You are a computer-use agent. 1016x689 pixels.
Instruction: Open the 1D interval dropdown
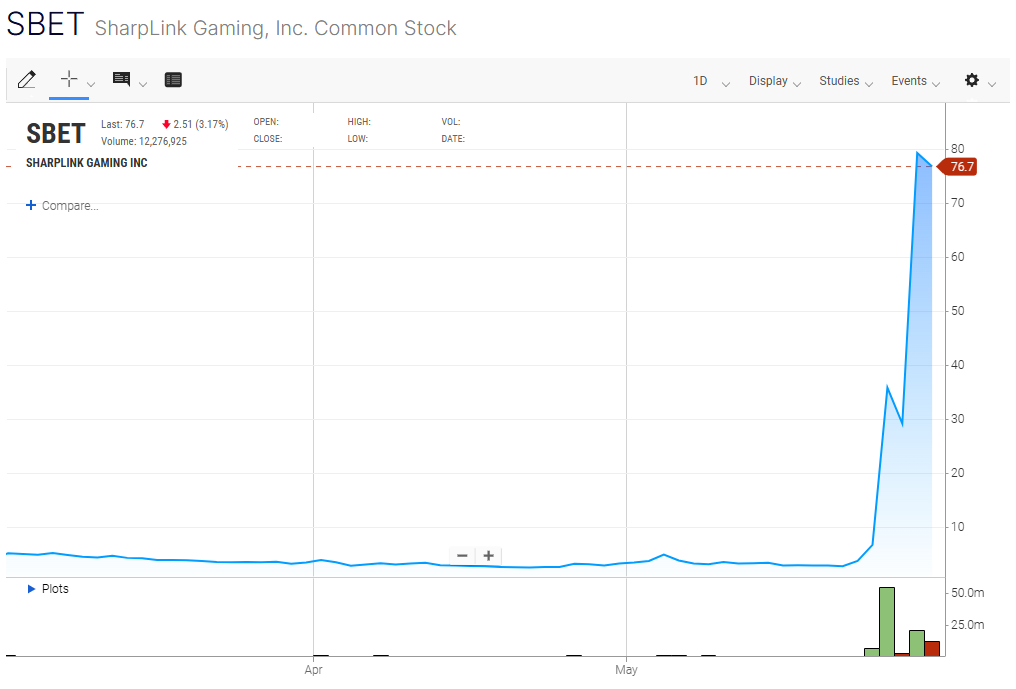[701, 81]
